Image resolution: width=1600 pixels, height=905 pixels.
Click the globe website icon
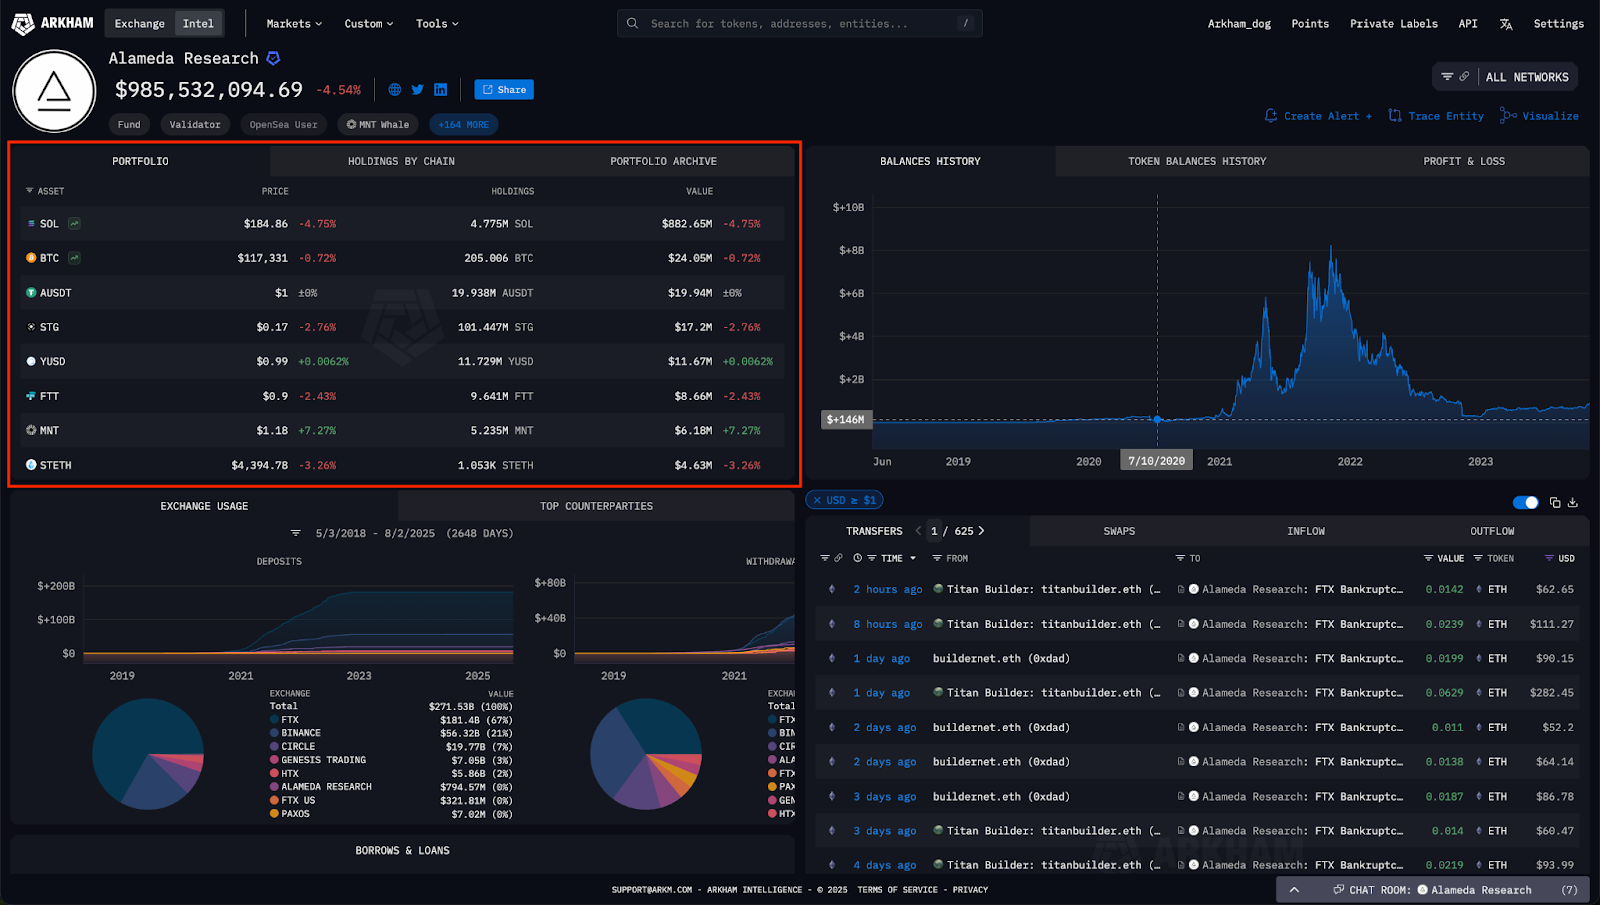[395, 90]
